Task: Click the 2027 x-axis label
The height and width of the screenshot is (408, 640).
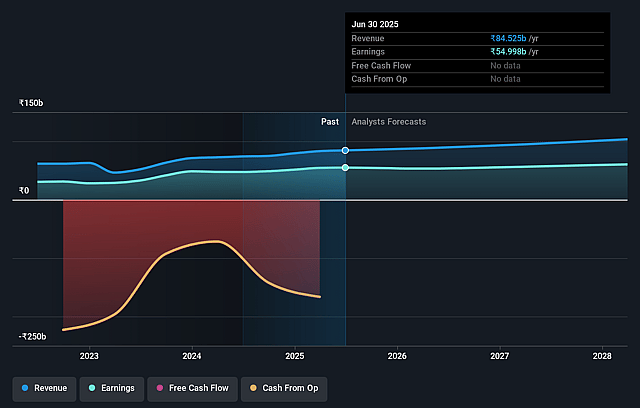Action: pos(500,356)
